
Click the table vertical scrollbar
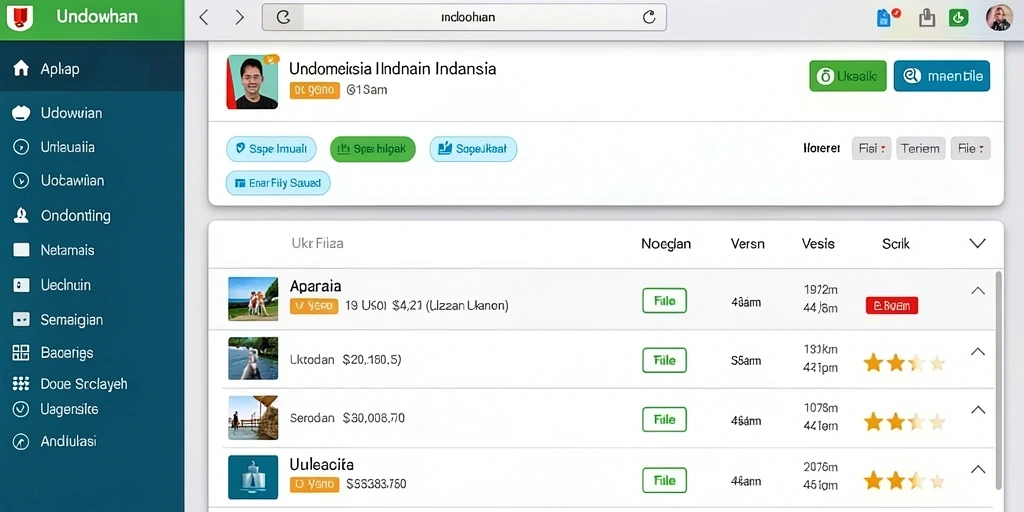click(999, 379)
